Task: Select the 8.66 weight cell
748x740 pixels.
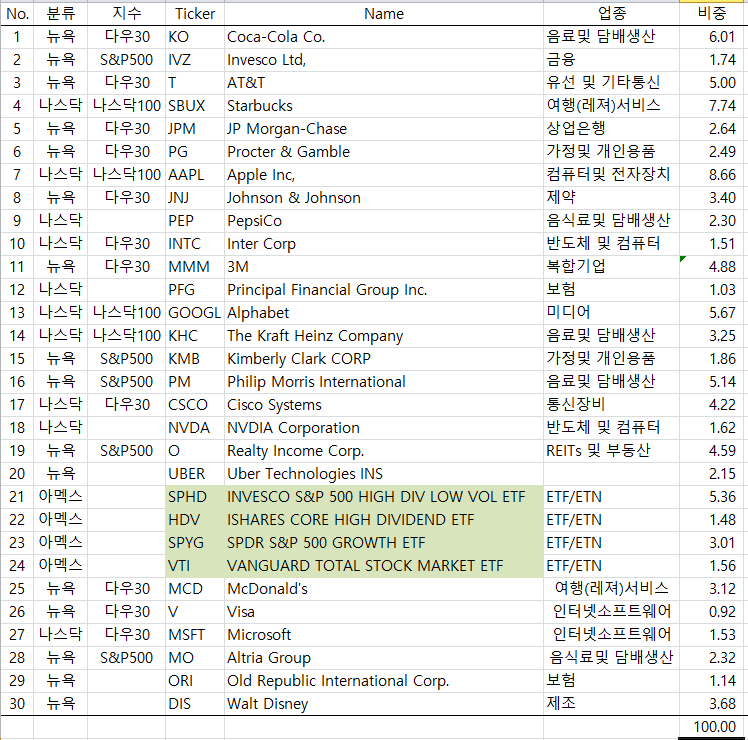Action: point(713,175)
